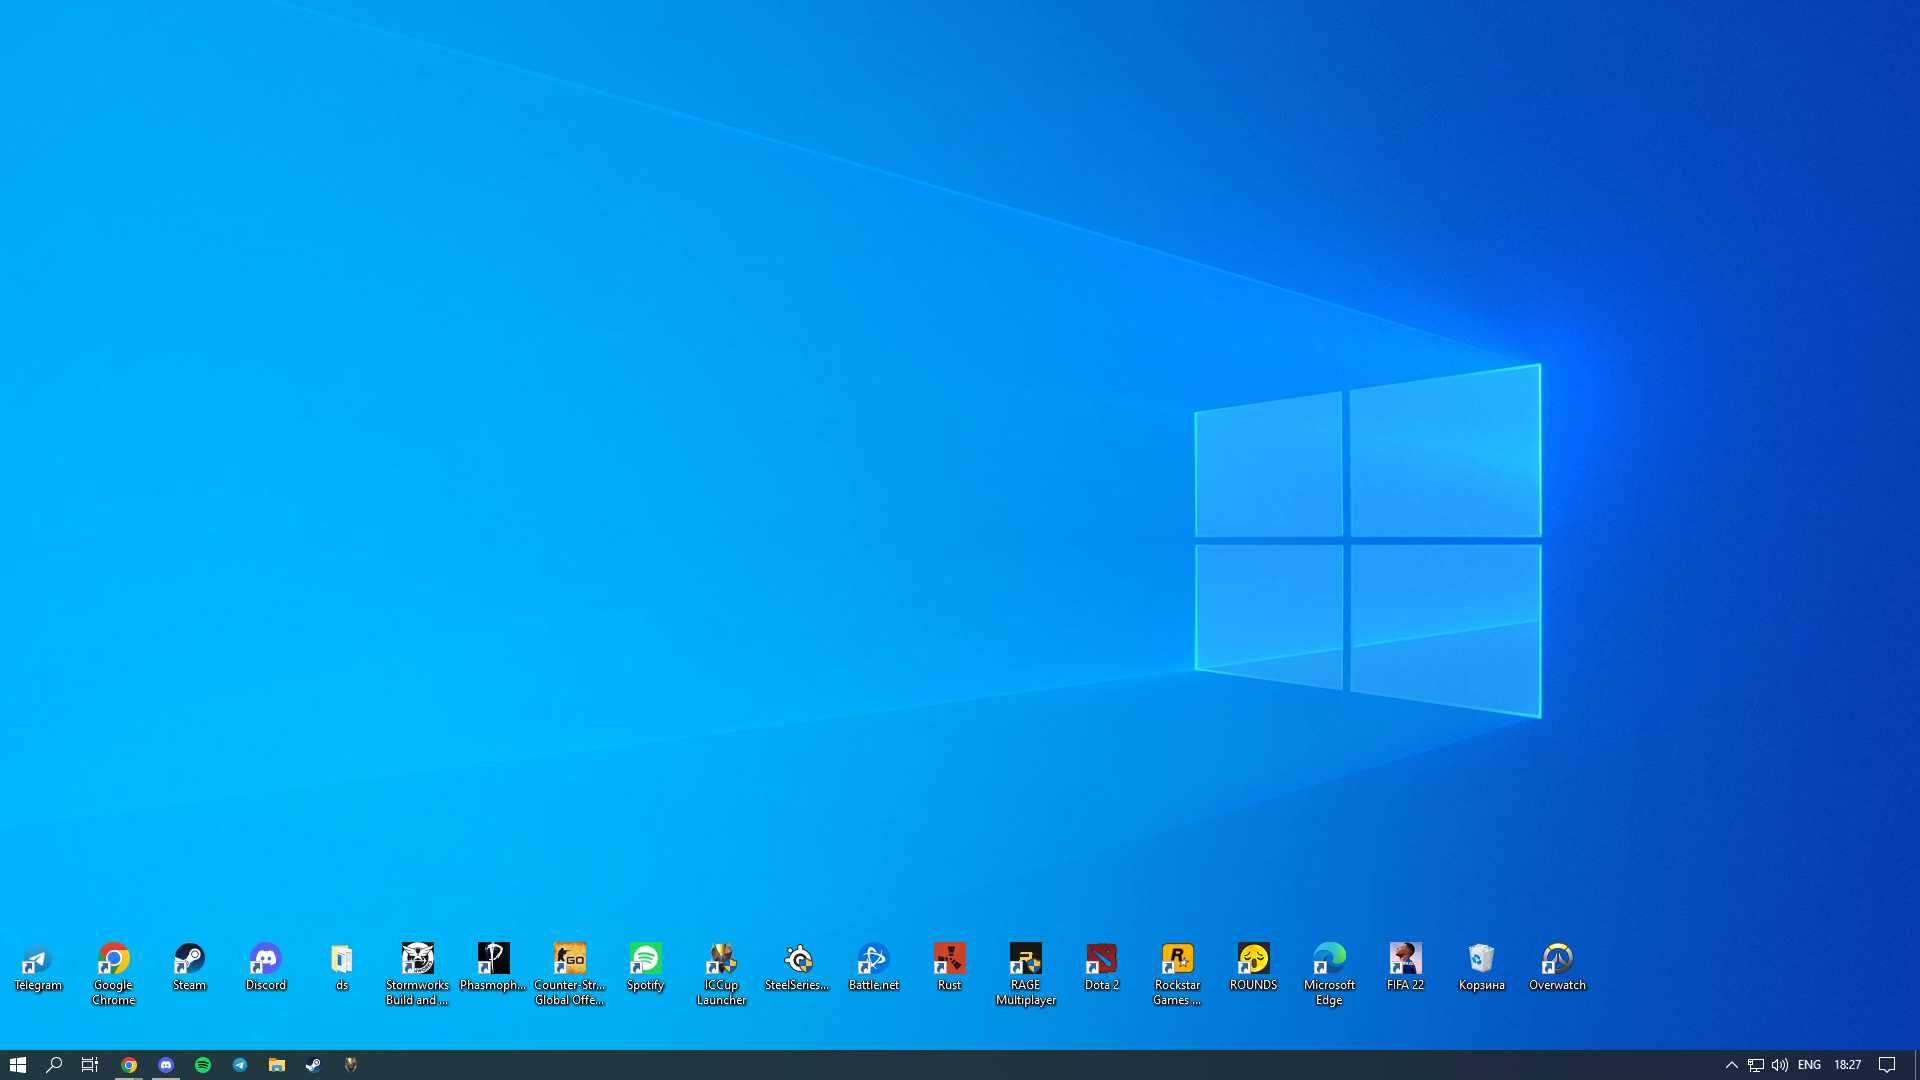Open Task View on the taskbar
The height and width of the screenshot is (1080, 1920).
pos(90,1065)
